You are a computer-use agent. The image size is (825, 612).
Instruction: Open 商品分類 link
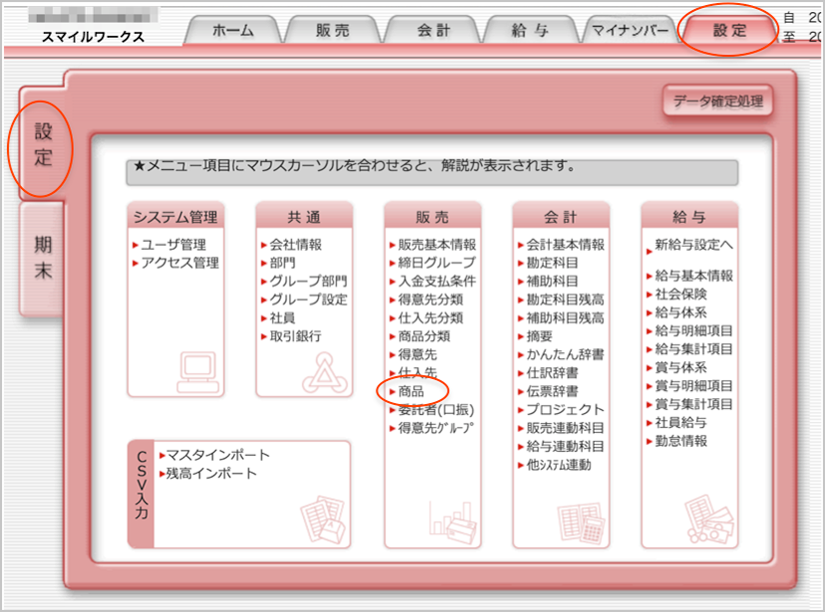click(x=424, y=336)
